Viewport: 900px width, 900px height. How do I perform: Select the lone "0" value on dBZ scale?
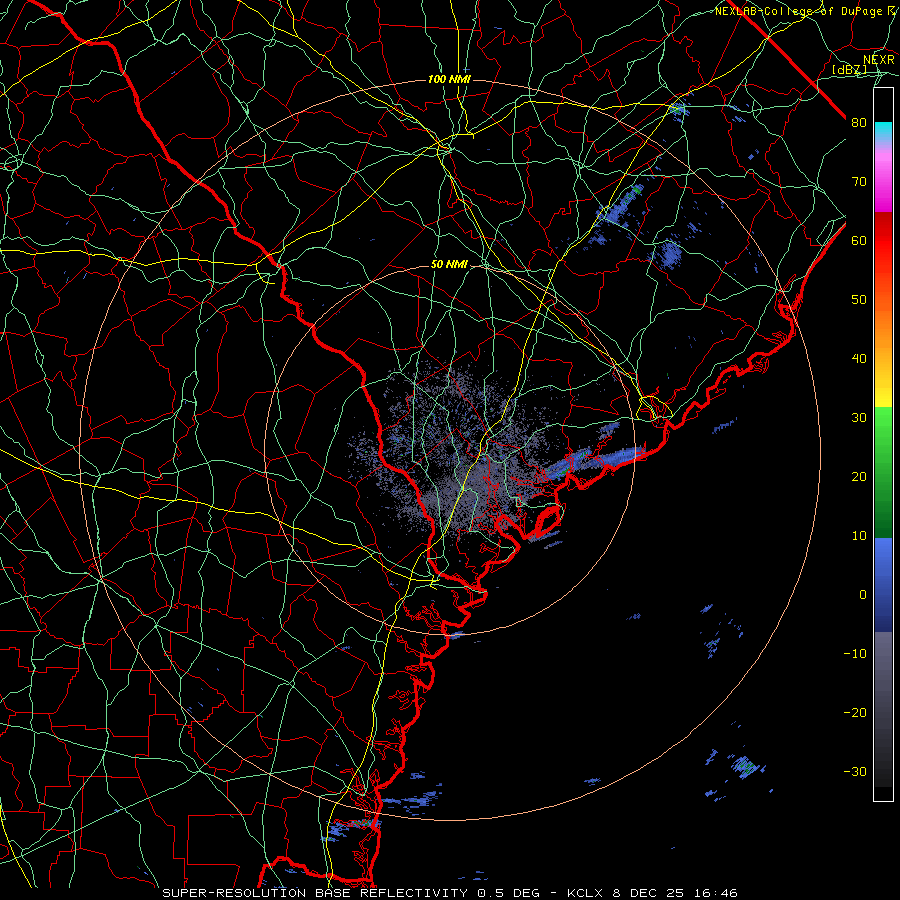(863, 595)
